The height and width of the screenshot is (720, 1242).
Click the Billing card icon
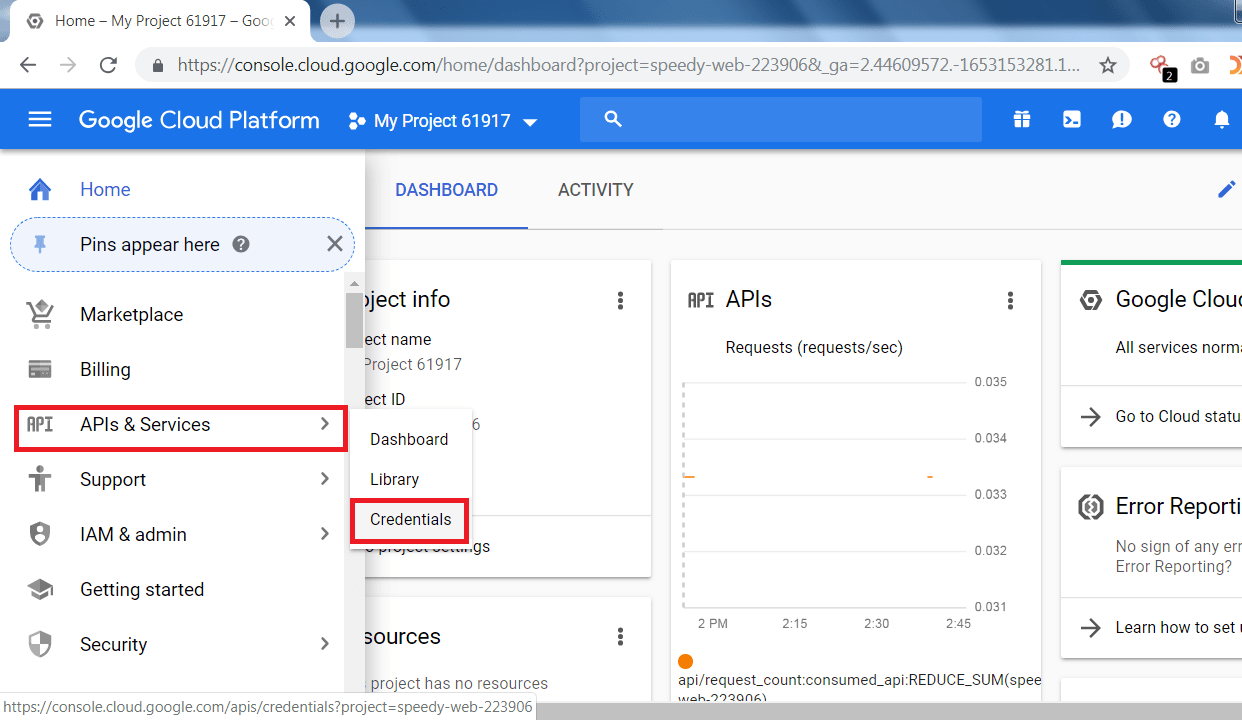pos(40,369)
